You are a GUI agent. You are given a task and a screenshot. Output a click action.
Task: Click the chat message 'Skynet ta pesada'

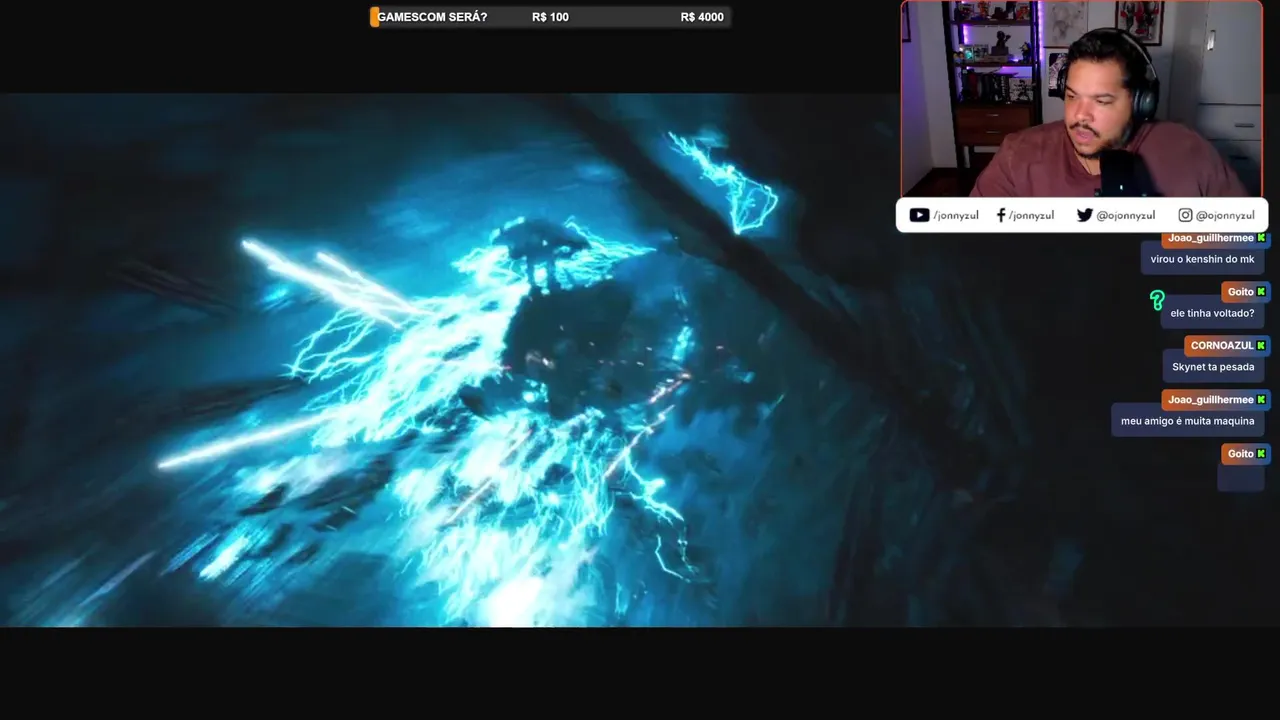pos(1213,367)
